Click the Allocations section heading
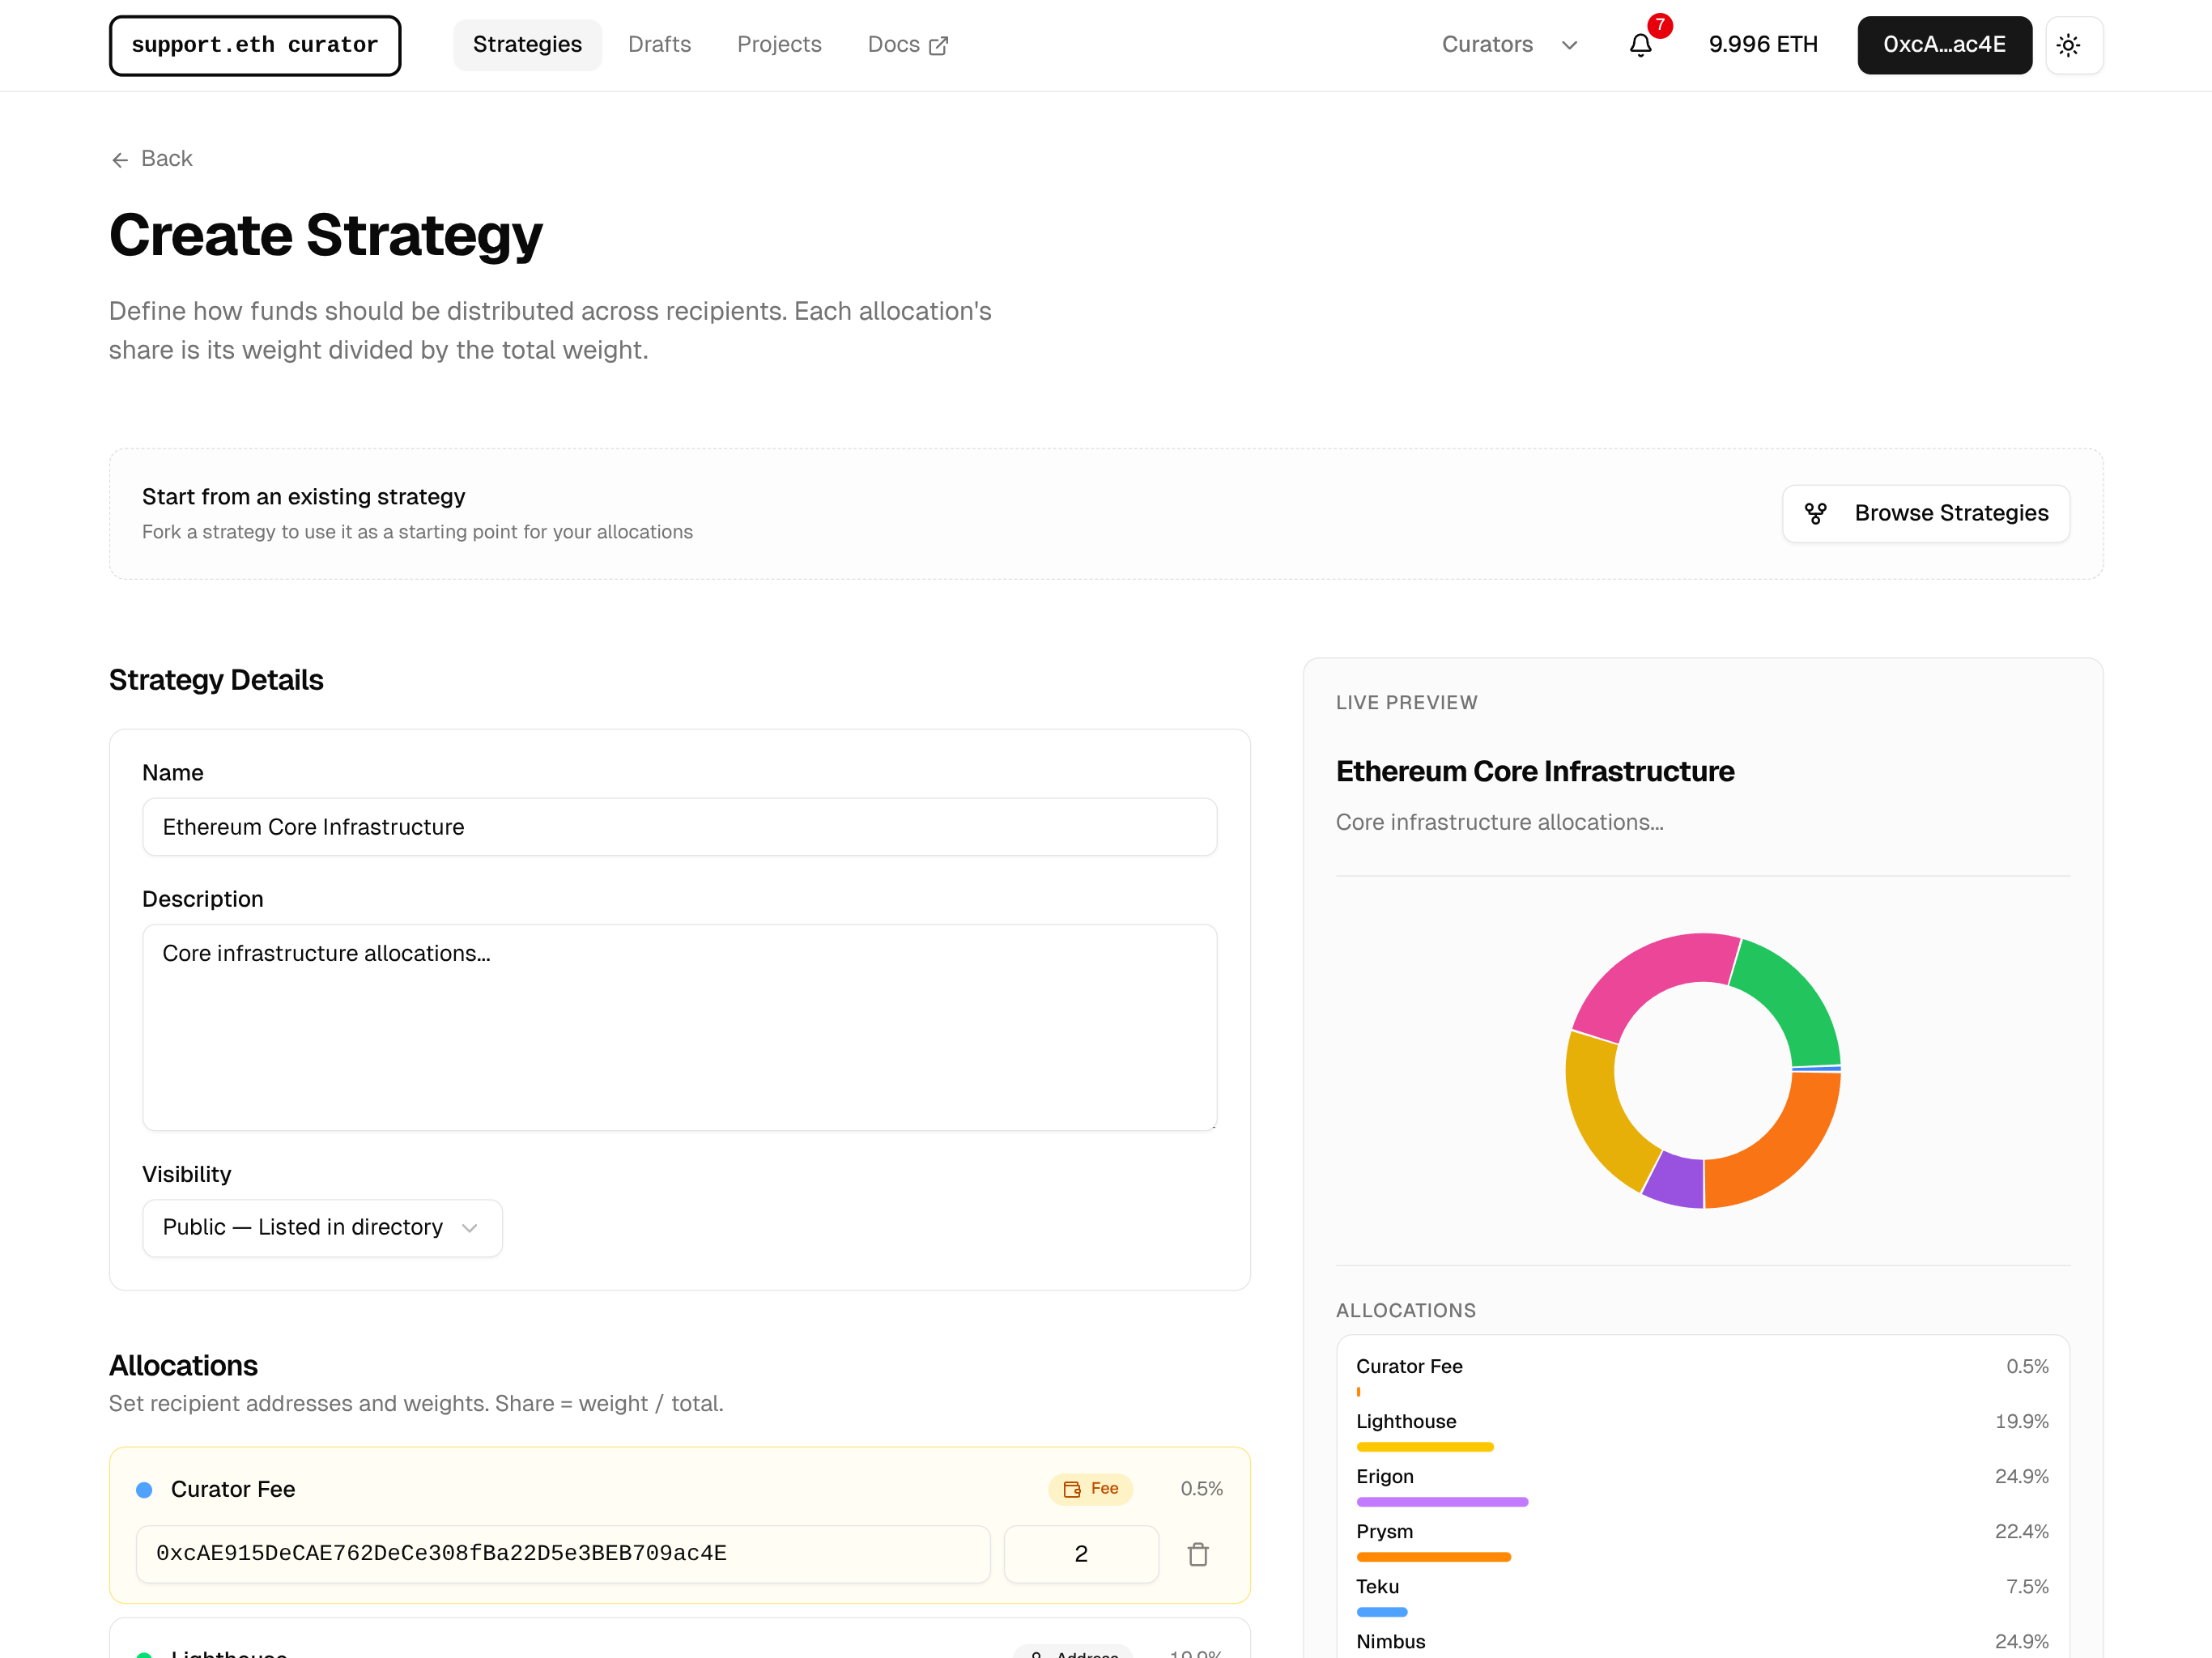Viewport: 2212px width, 1658px height. pos(183,1366)
